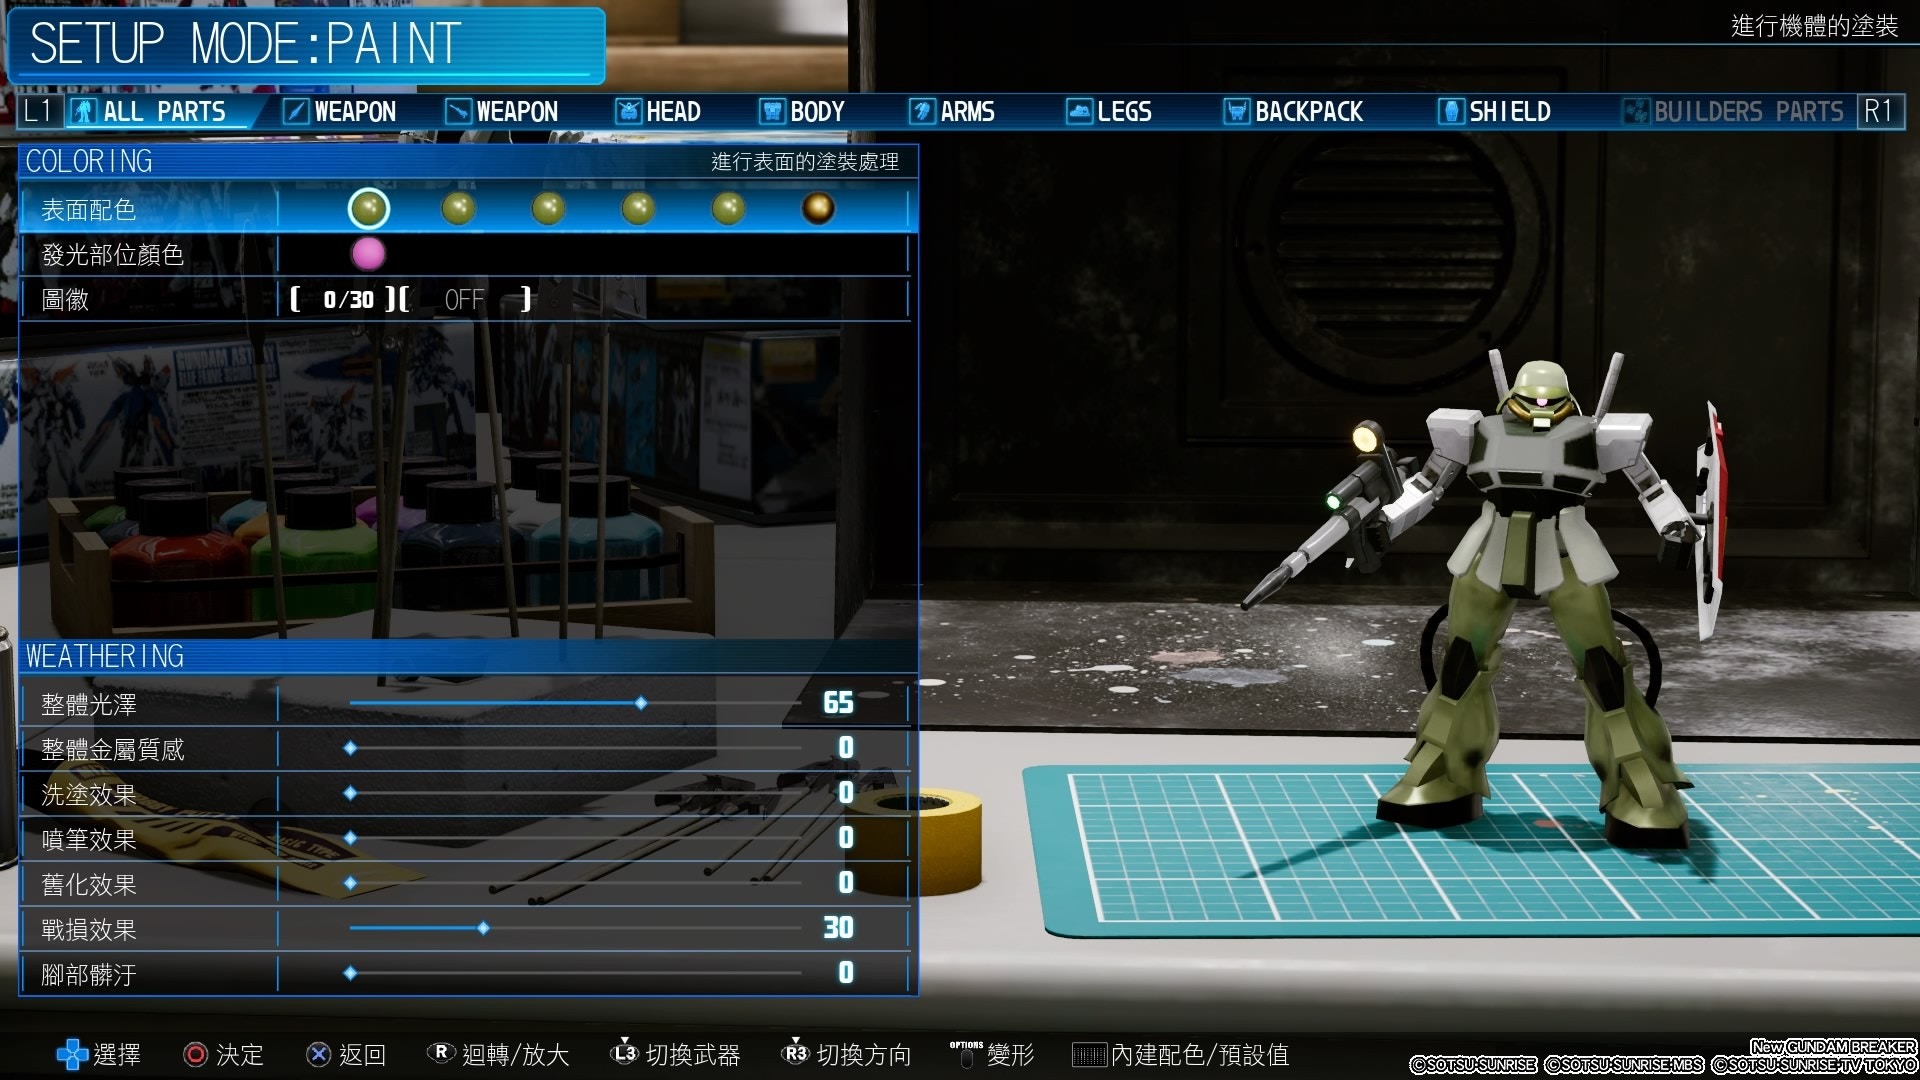Select the second surface color swatch
Screen dimensions: 1920x1080
pyautogui.click(x=459, y=208)
